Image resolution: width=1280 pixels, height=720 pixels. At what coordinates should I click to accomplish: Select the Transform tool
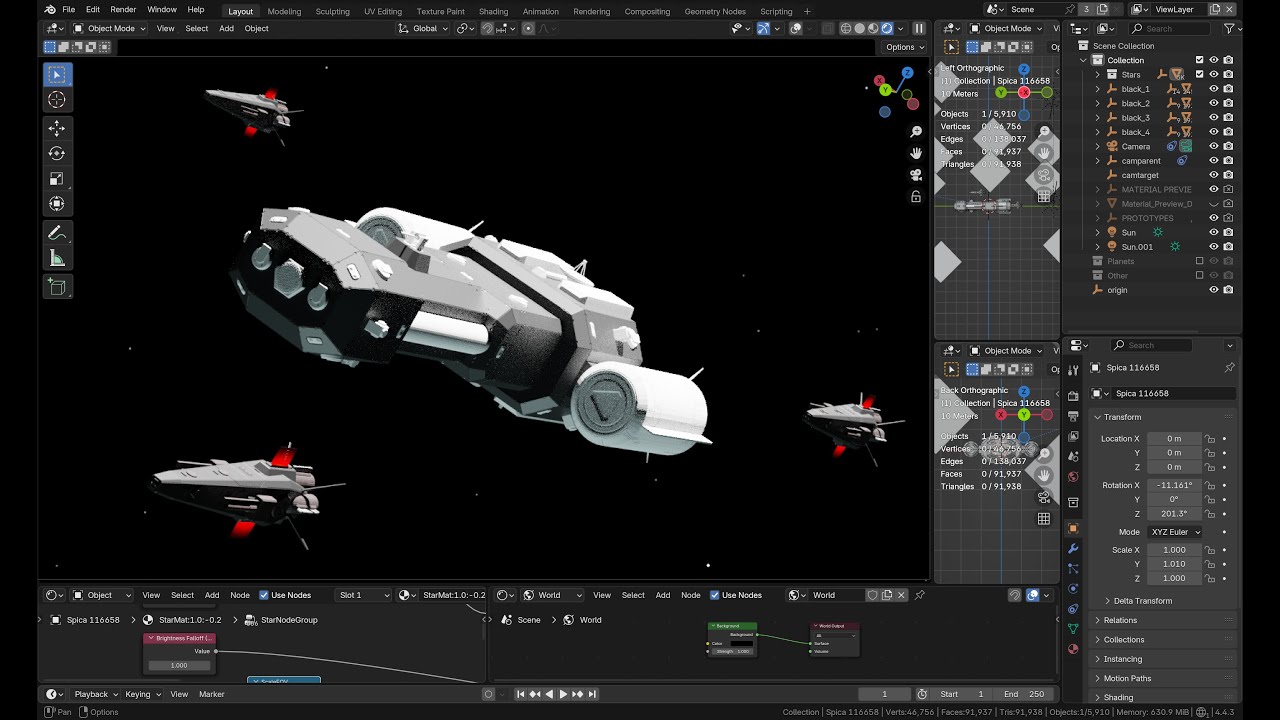[x=57, y=204]
